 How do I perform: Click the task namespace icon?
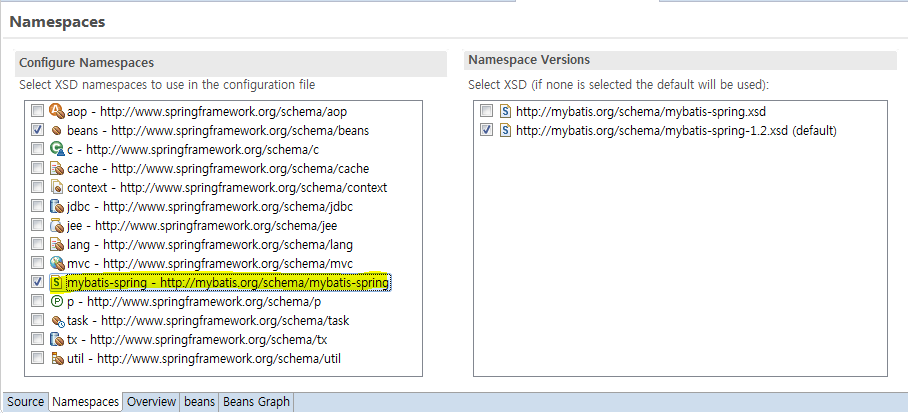tap(56, 320)
